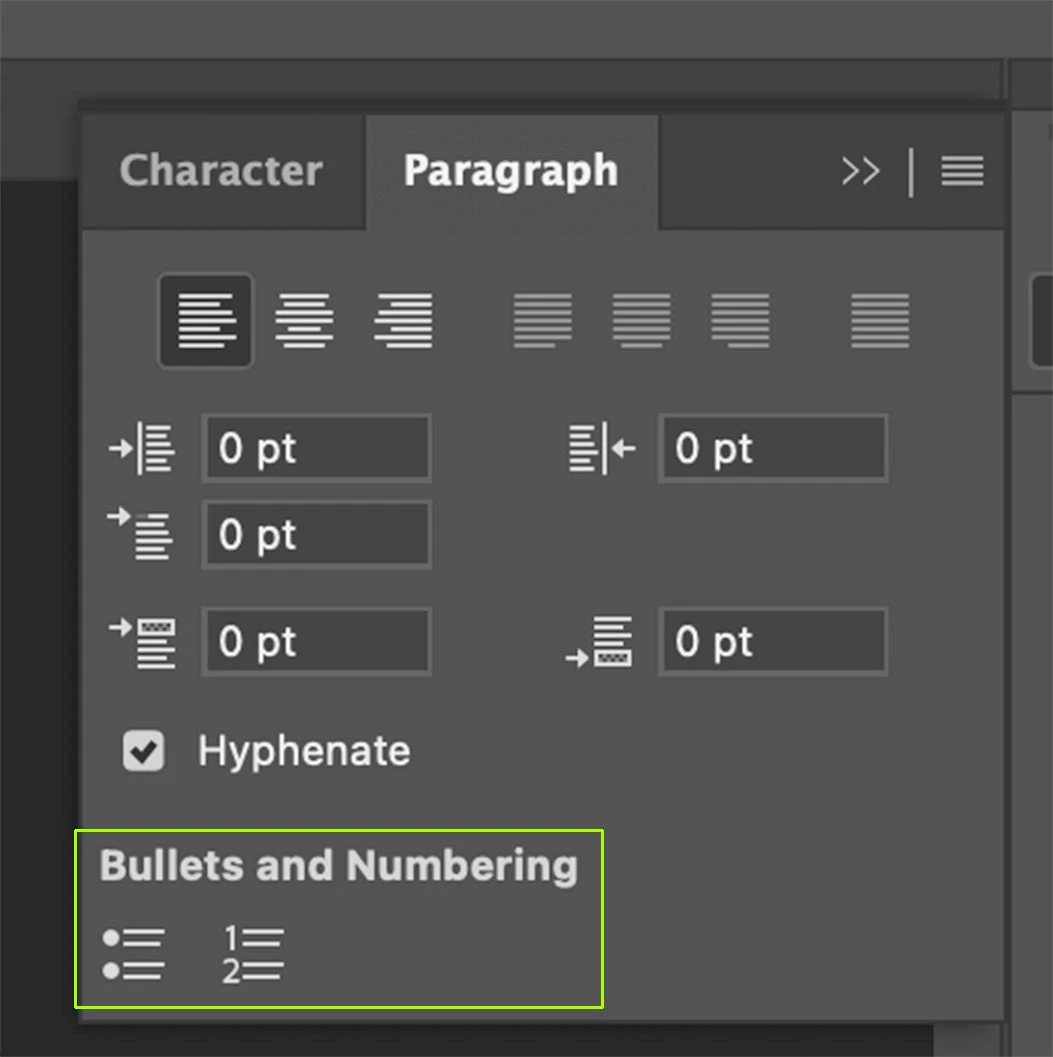
Task: Switch to the Character tab
Action: click(221, 170)
